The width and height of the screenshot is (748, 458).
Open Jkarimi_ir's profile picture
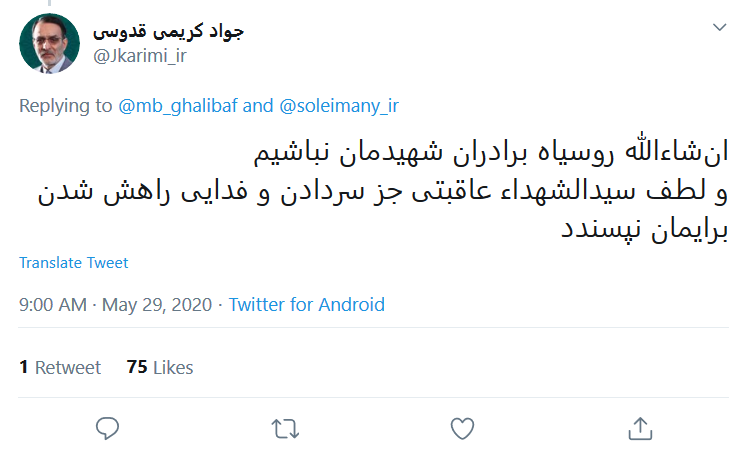pyautogui.click(x=50, y=44)
